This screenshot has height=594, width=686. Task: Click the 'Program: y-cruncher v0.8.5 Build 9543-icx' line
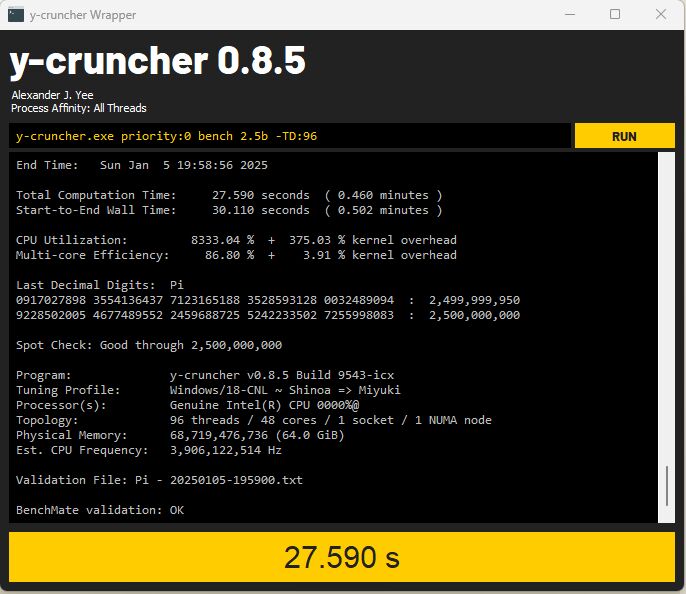205,375
